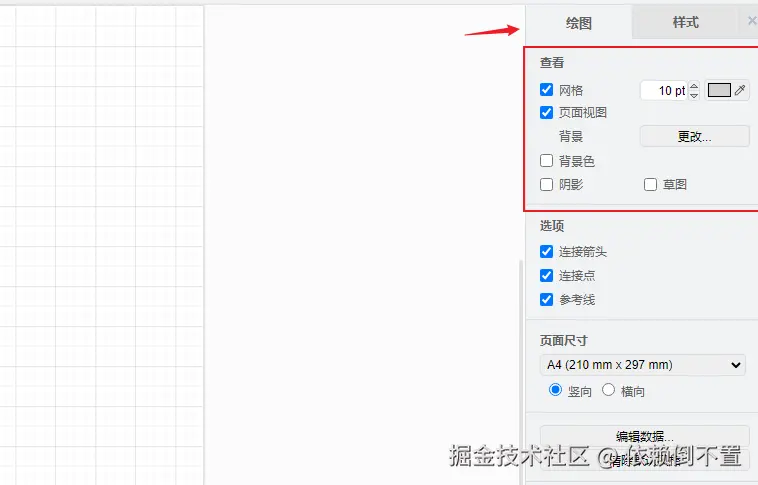Click the 编辑数据... button
This screenshot has width=758, height=485.
coord(644,436)
